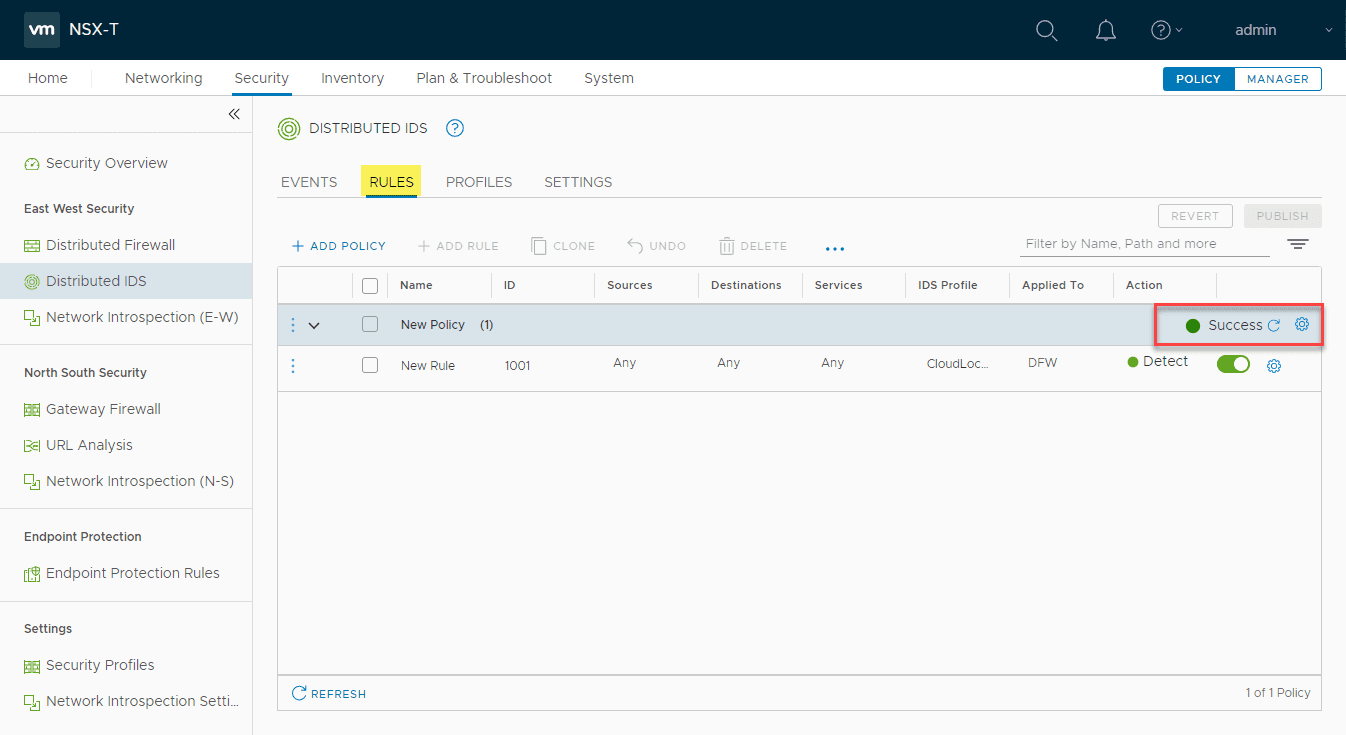Open the policy settings gear on New Policy row
1346x735 pixels.
click(x=1301, y=324)
